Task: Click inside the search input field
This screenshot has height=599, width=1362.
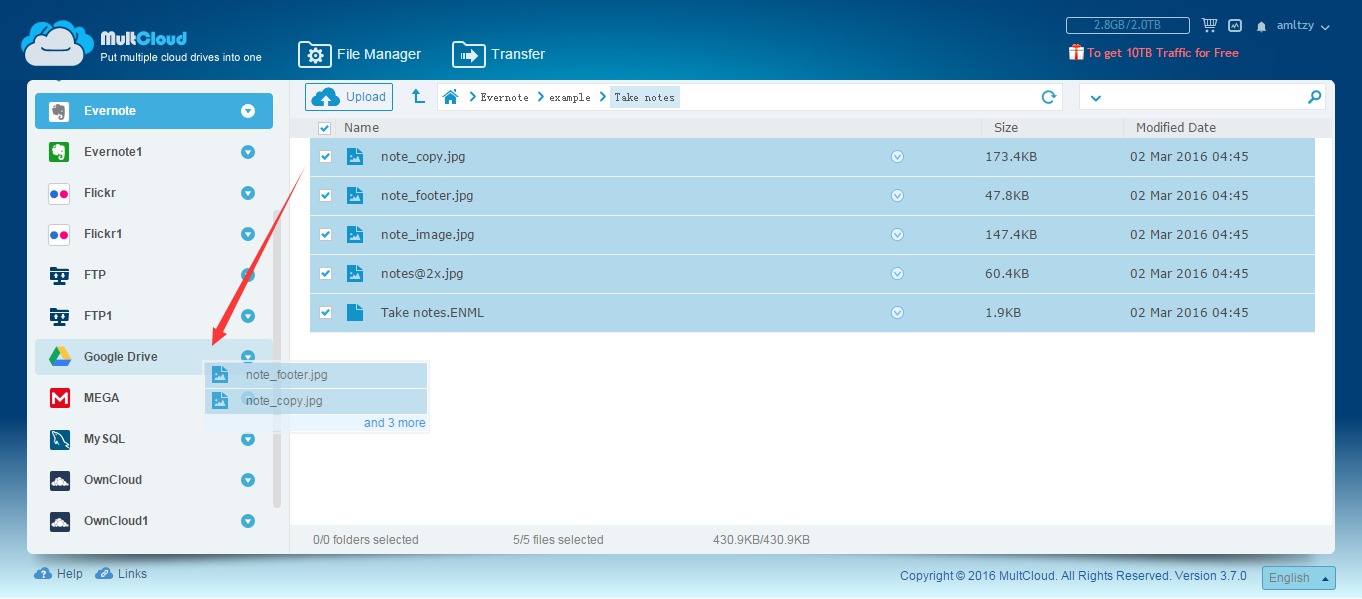Action: click(x=1202, y=97)
